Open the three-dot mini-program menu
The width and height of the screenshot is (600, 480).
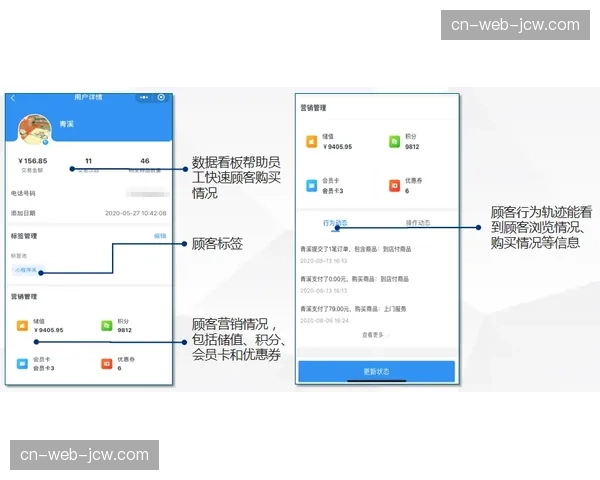(144, 98)
